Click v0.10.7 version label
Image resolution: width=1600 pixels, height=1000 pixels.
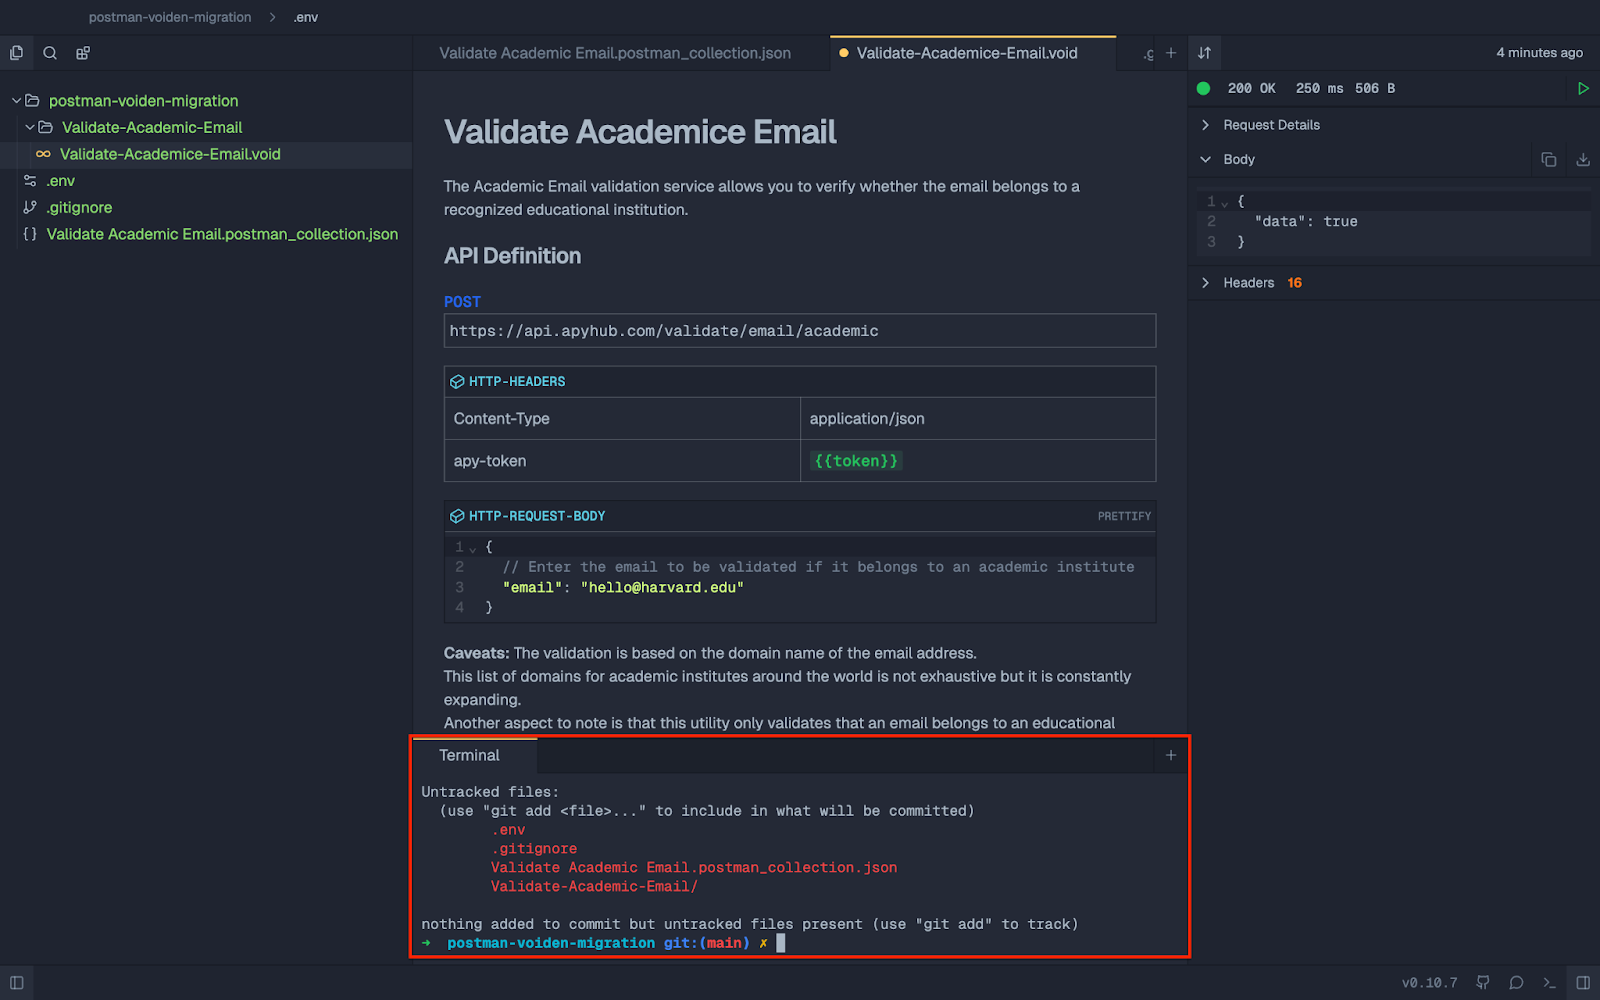pyautogui.click(x=1429, y=983)
